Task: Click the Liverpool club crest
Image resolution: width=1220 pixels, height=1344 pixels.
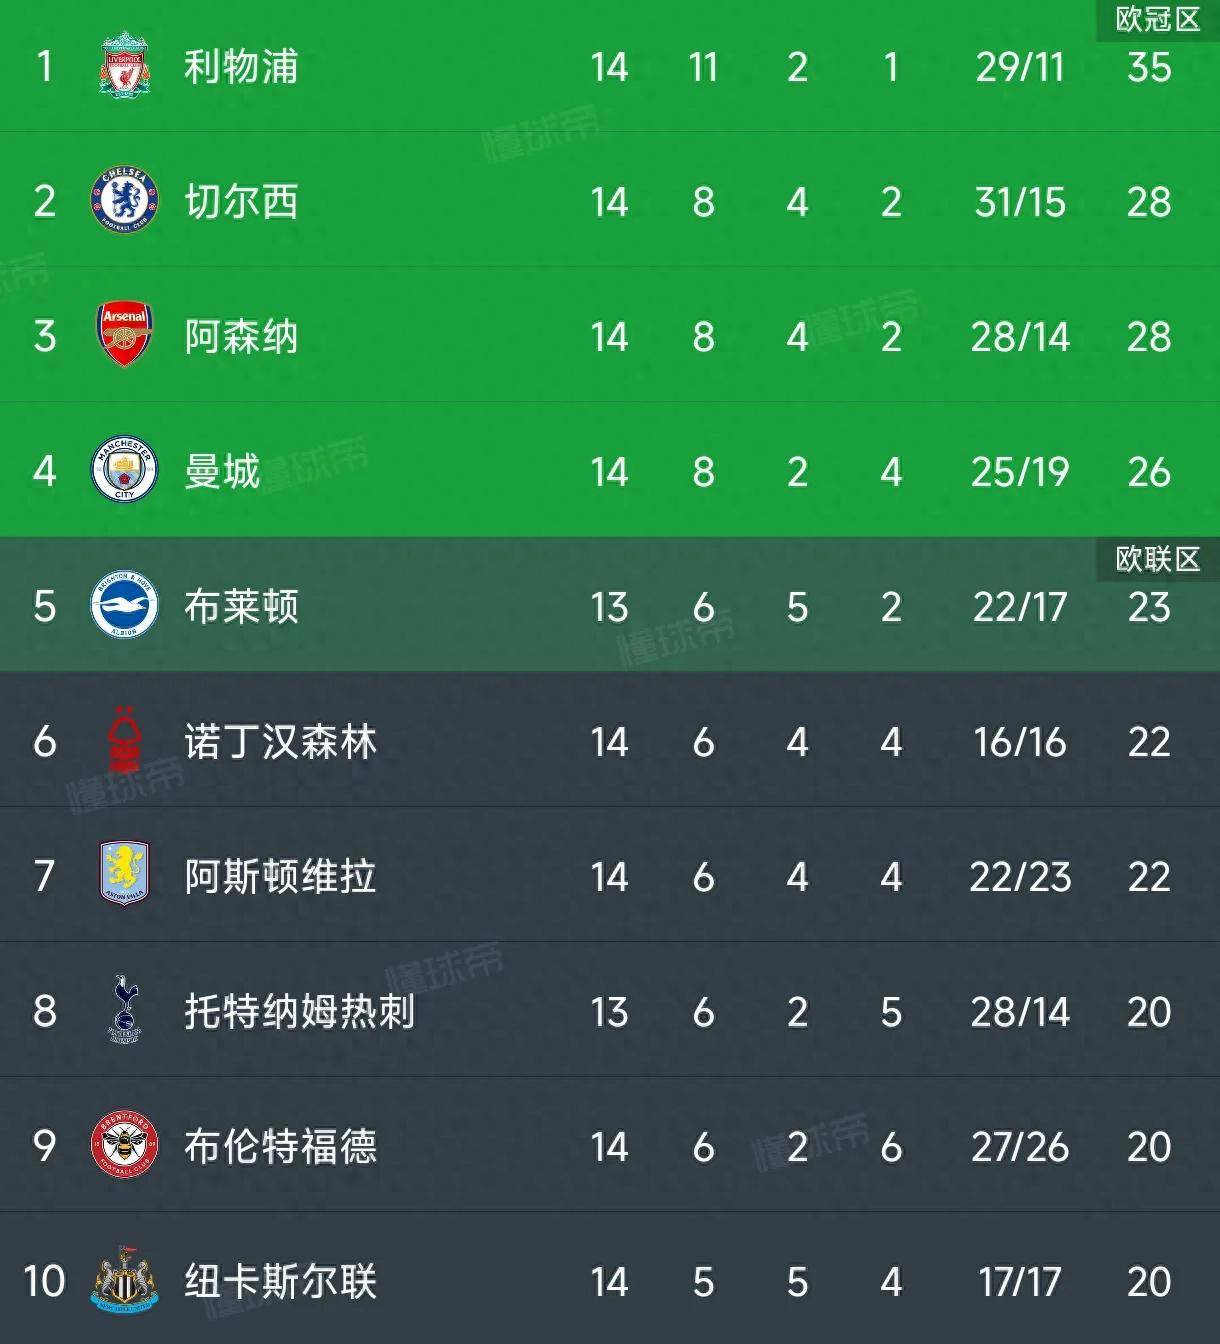Action: (124, 66)
